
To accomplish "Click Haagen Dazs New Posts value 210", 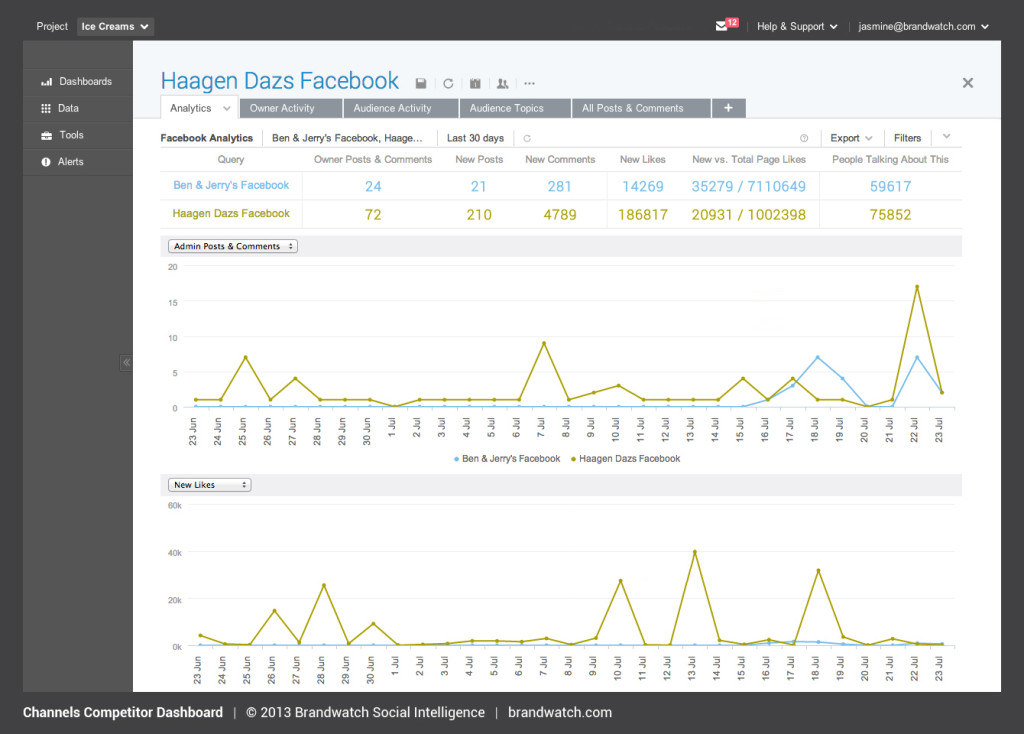I will click(x=479, y=215).
